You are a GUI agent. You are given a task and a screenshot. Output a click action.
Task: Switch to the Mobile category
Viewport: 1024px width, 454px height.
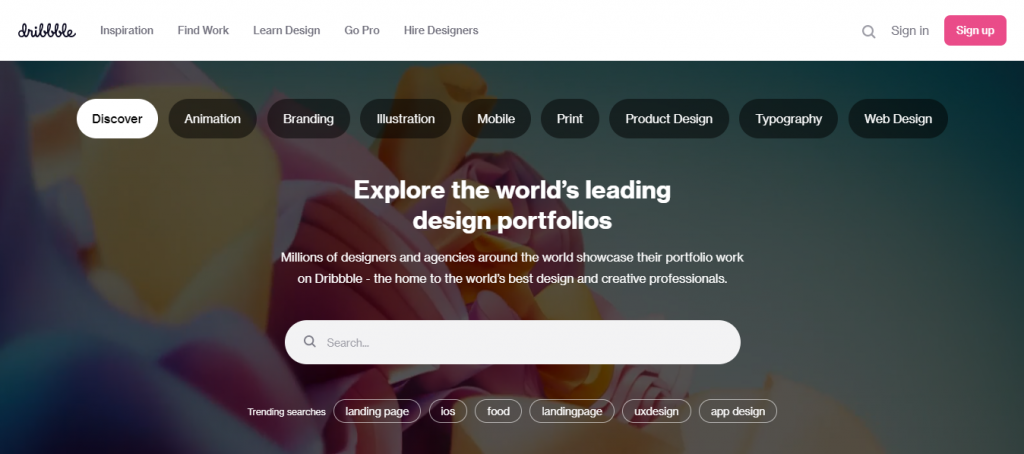[496, 119]
